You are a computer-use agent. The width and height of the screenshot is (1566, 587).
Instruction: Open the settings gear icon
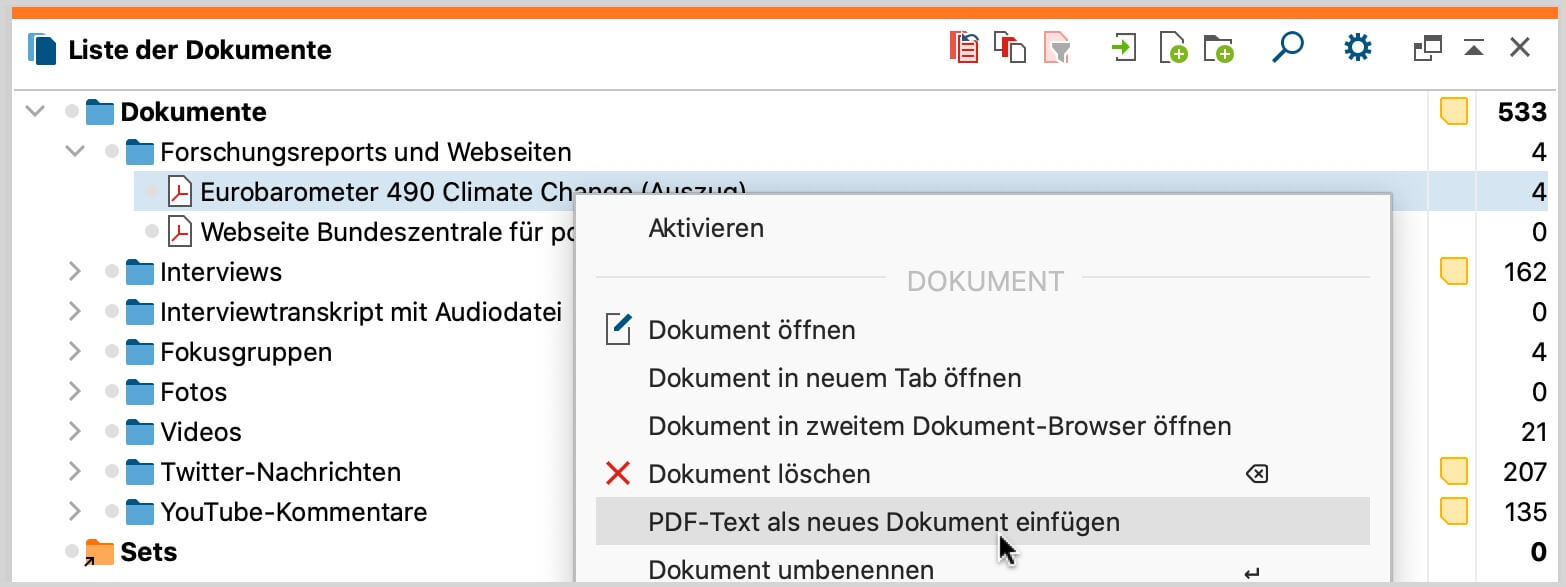point(1358,47)
